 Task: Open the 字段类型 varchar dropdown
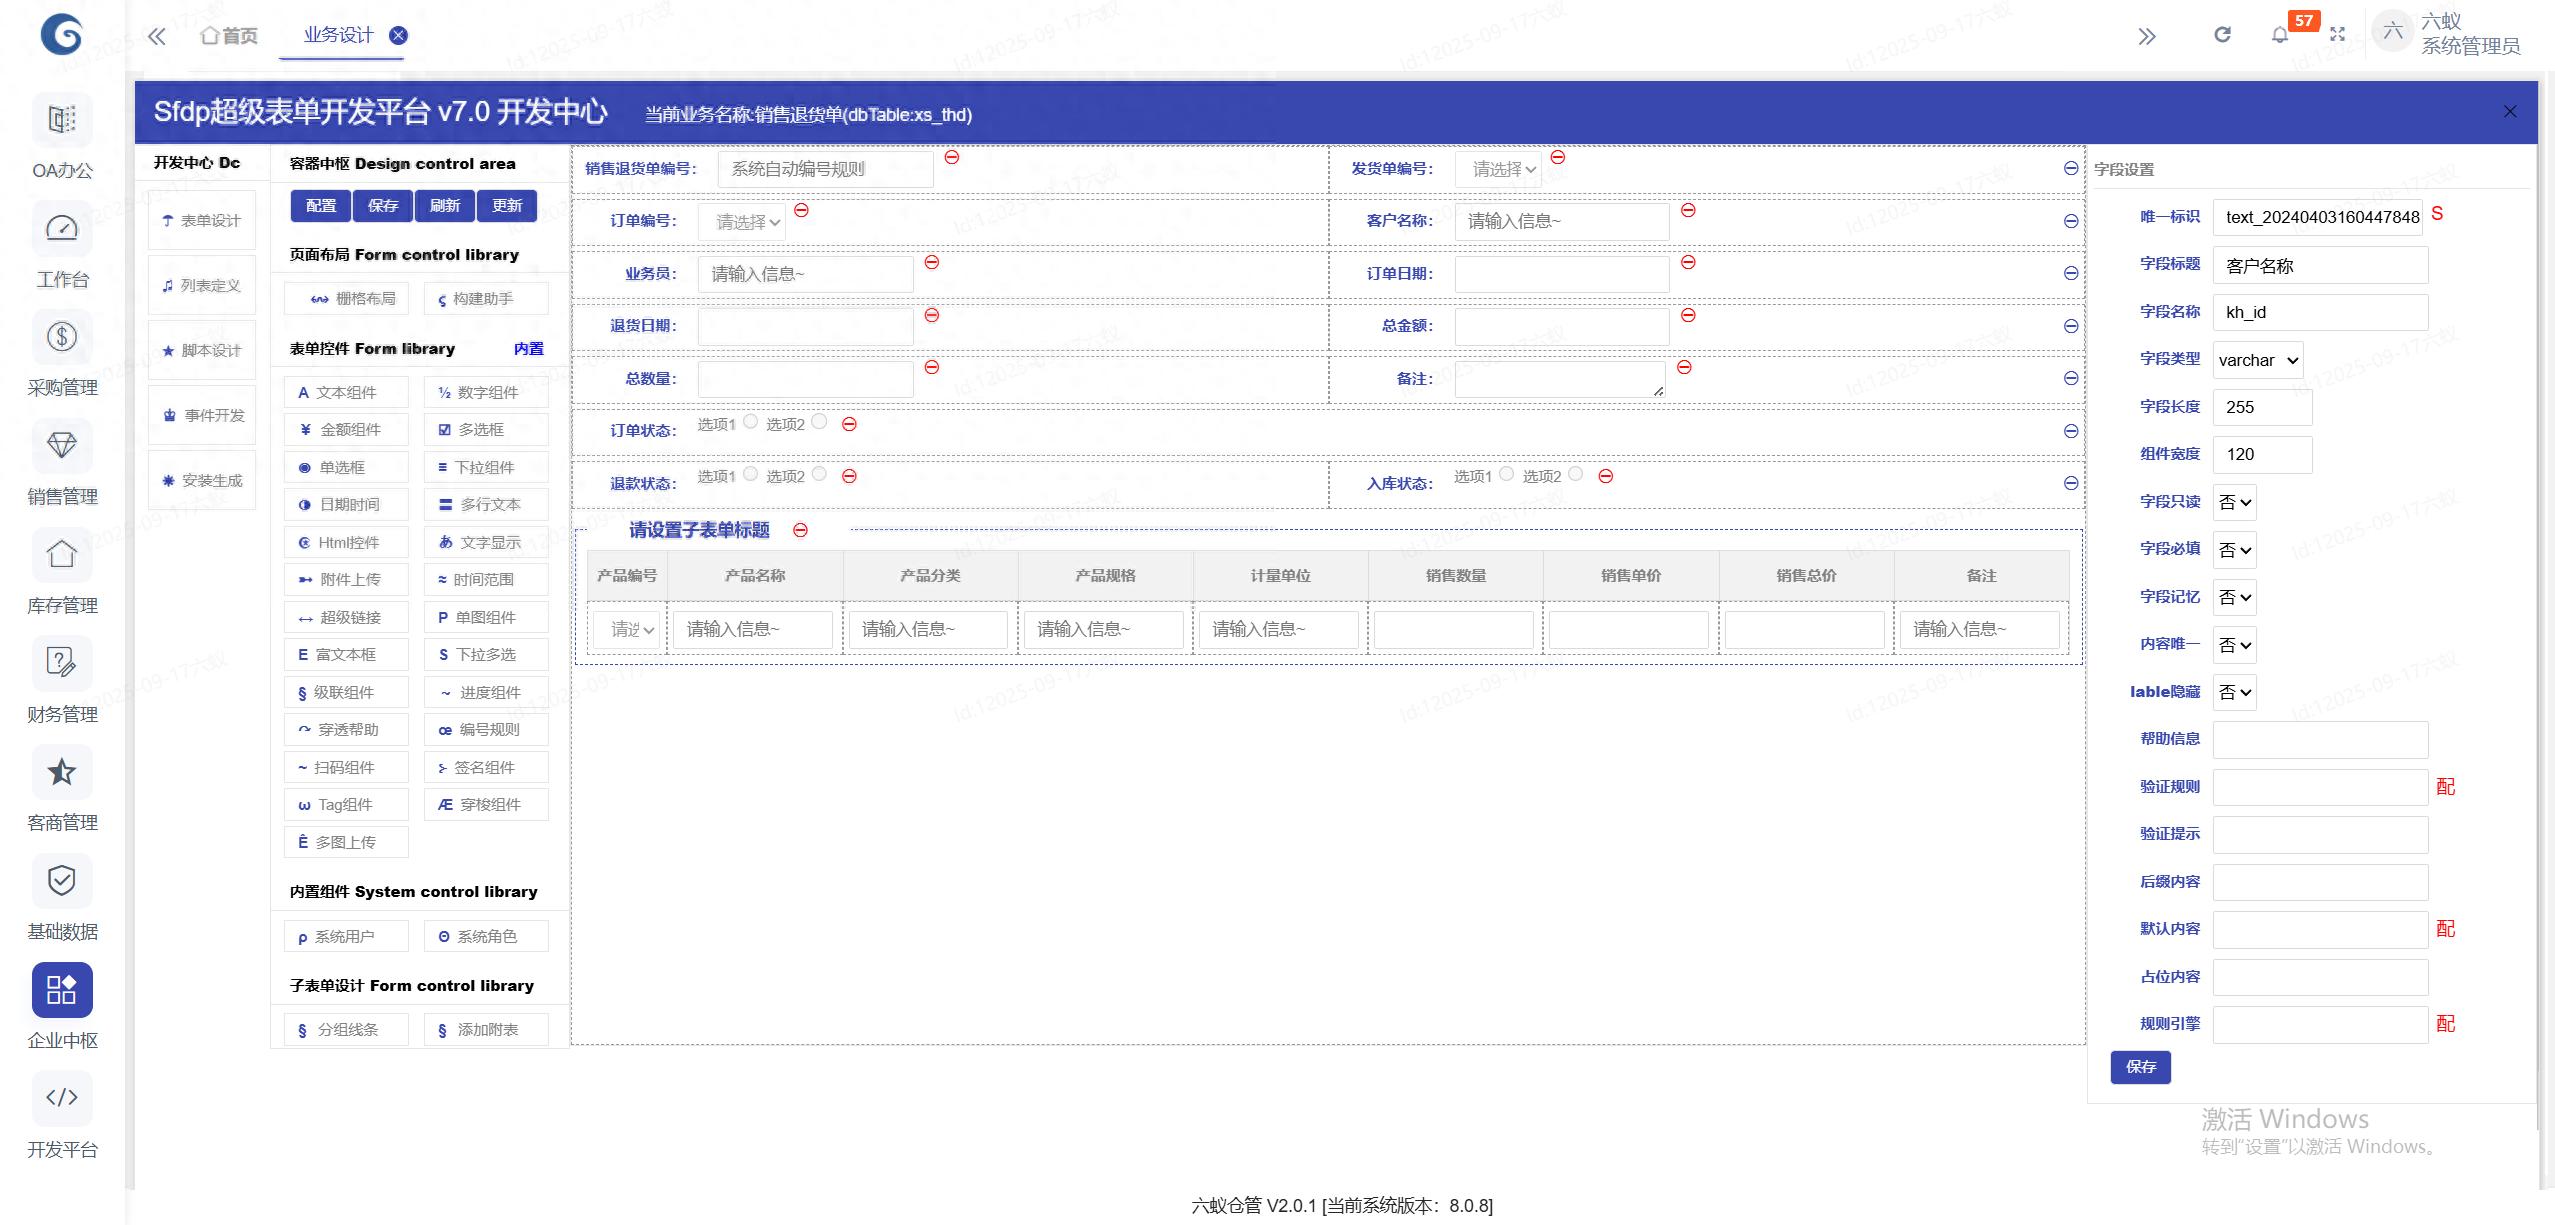2257,359
